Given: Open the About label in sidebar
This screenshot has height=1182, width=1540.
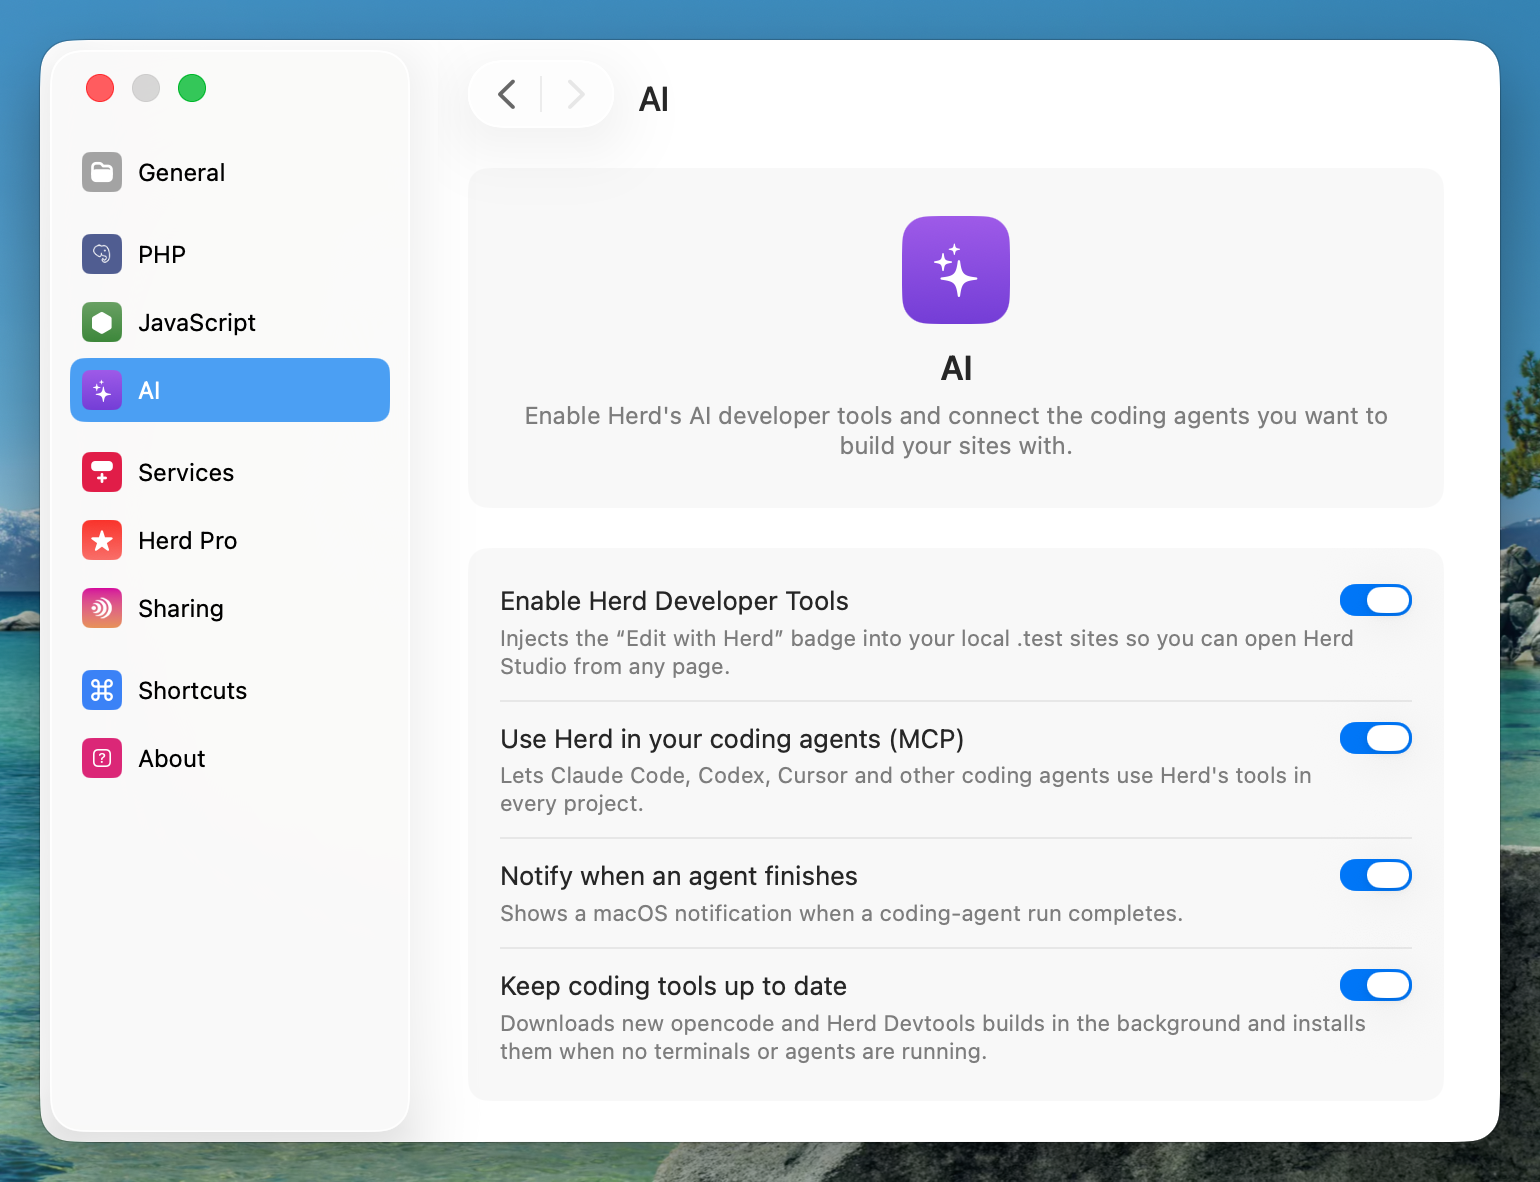Looking at the screenshot, I should 172,759.
